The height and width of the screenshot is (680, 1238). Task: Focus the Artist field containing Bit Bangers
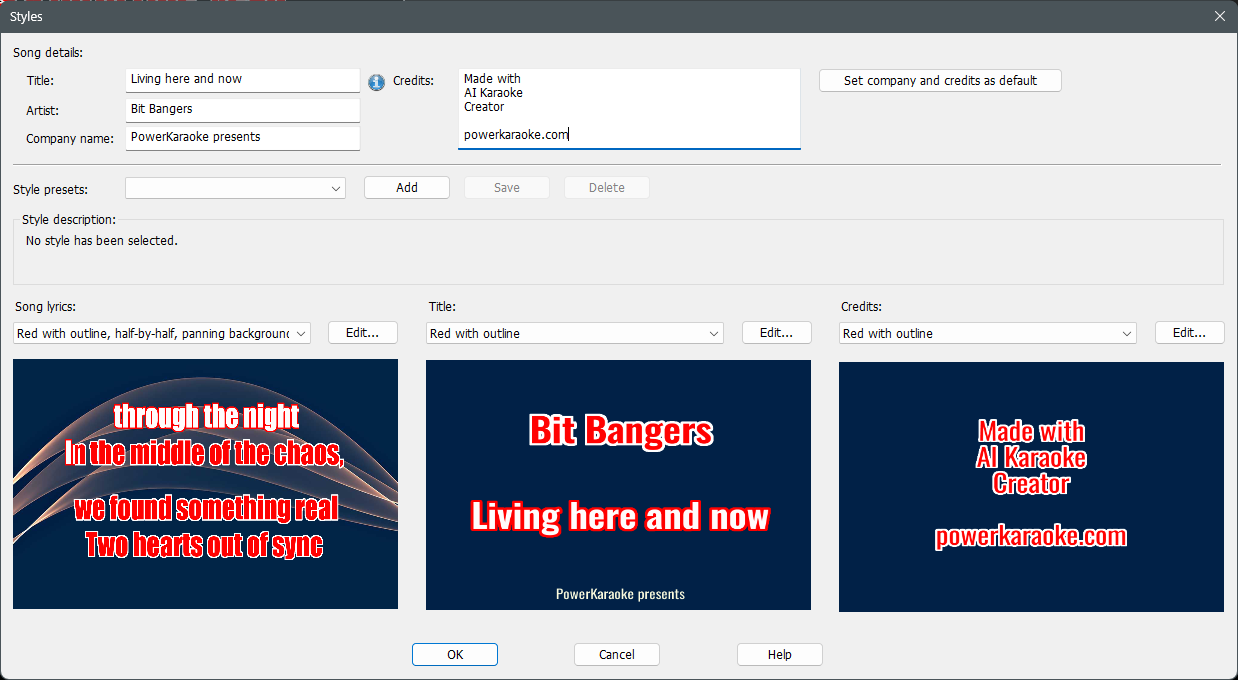(x=243, y=109)
